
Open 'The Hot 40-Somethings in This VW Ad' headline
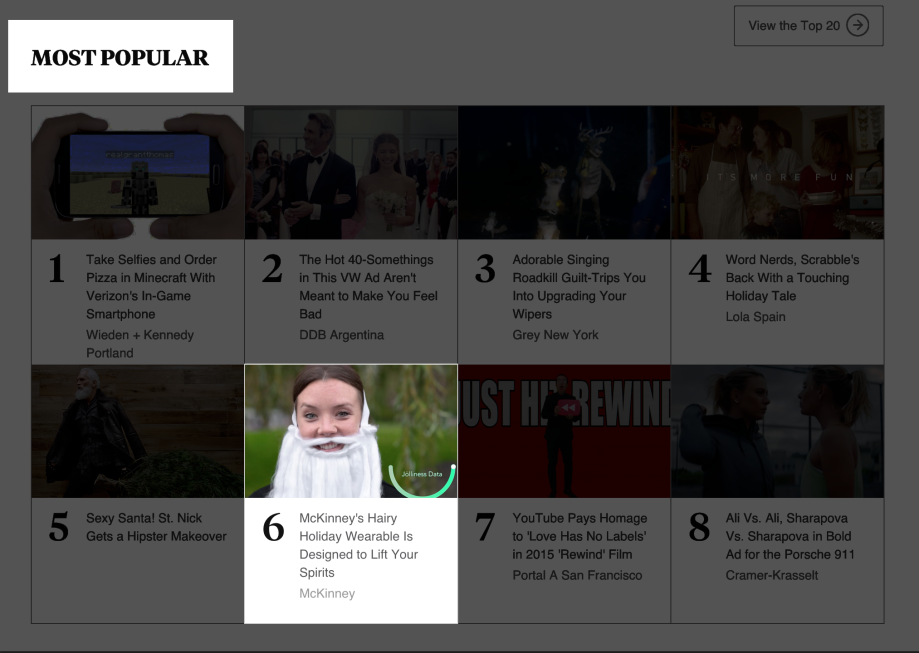(x=368, y=287)
